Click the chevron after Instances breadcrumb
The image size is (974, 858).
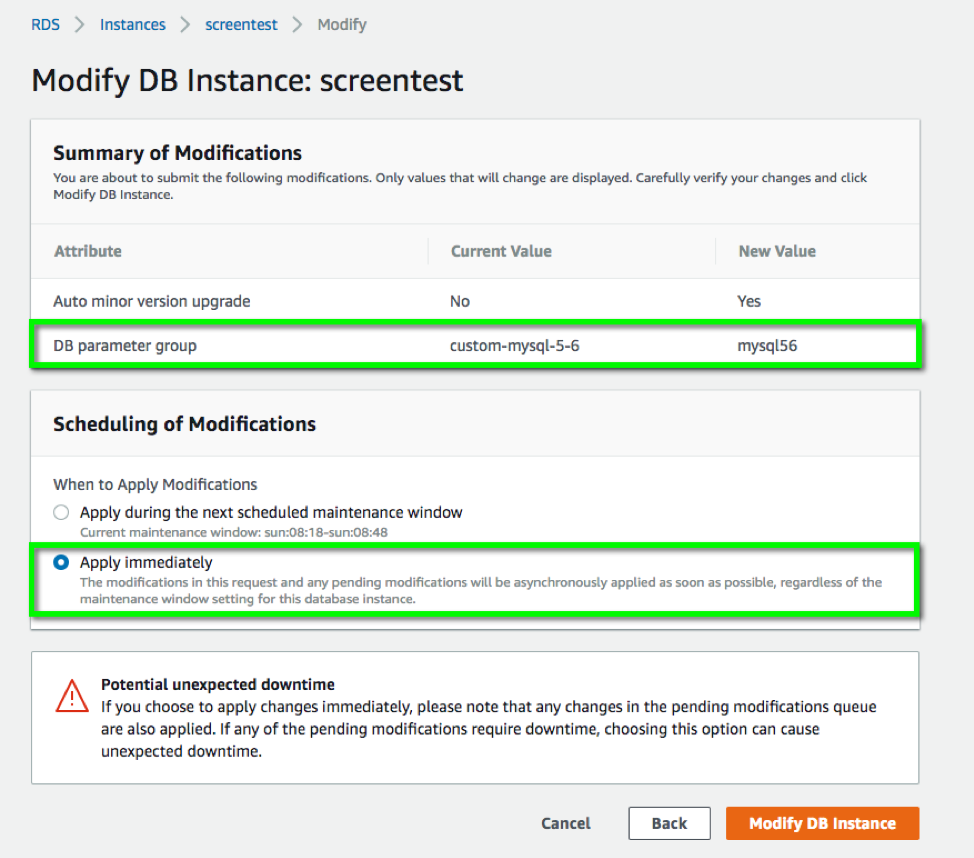point(185,25)
